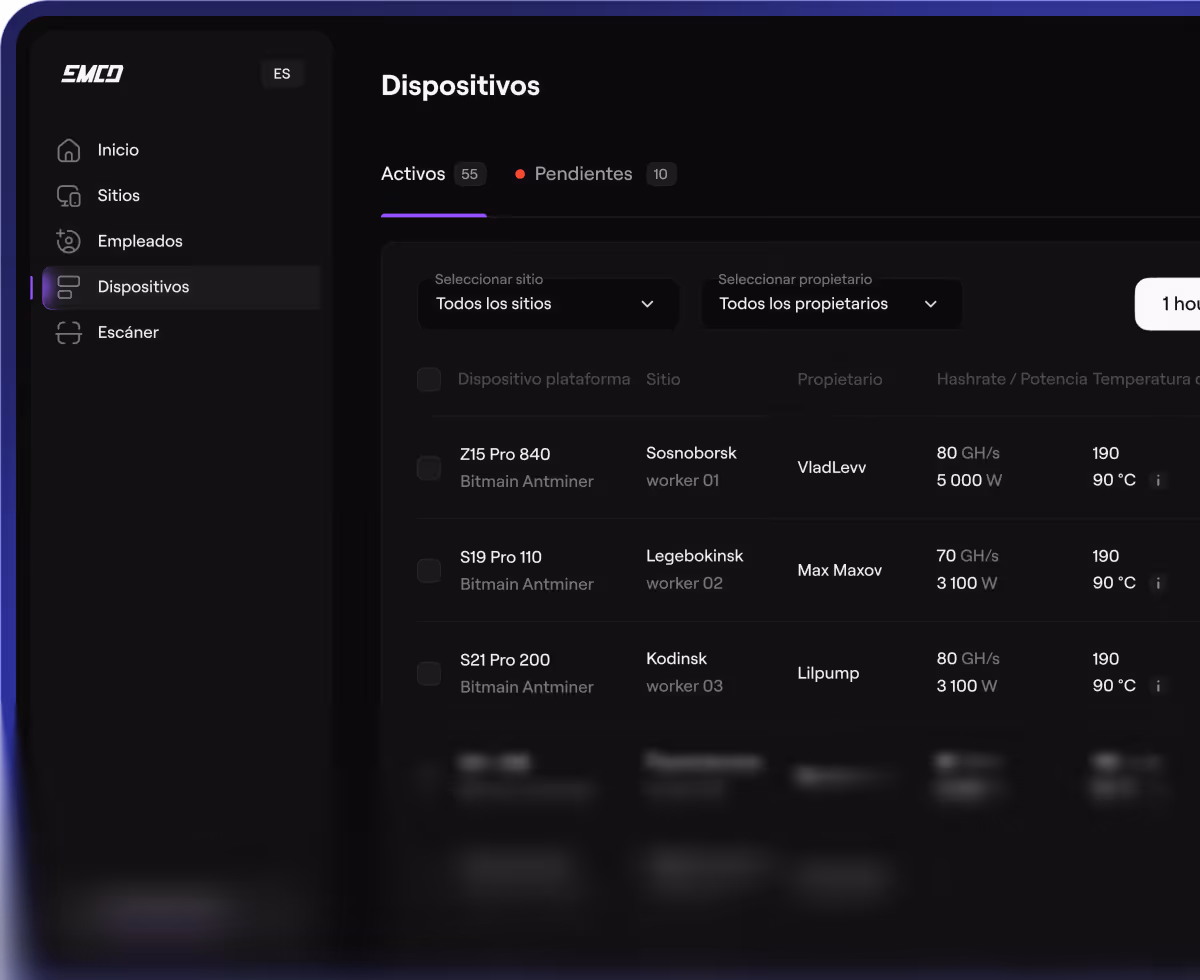Click the Sosnoborsk site cell
Image resolution: width=1200 pixels, height=980 pixels.
(691, 453)
